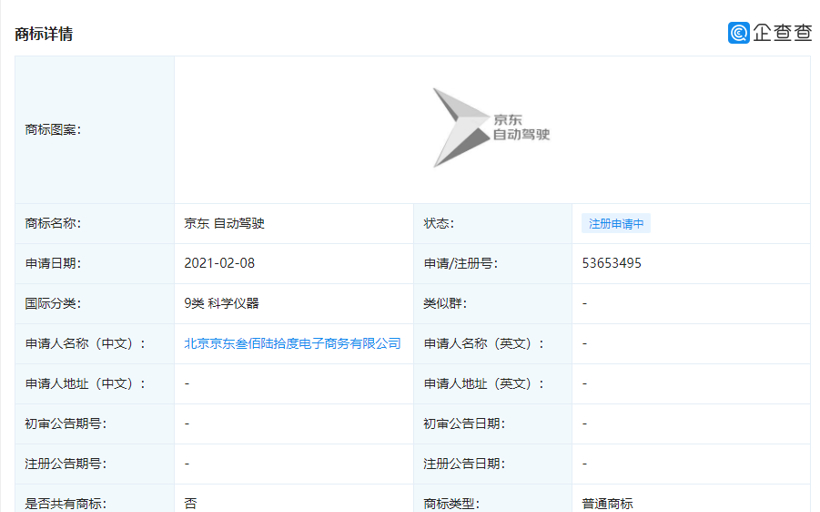Click the 申请人地址（中文） label

[85, 384]
